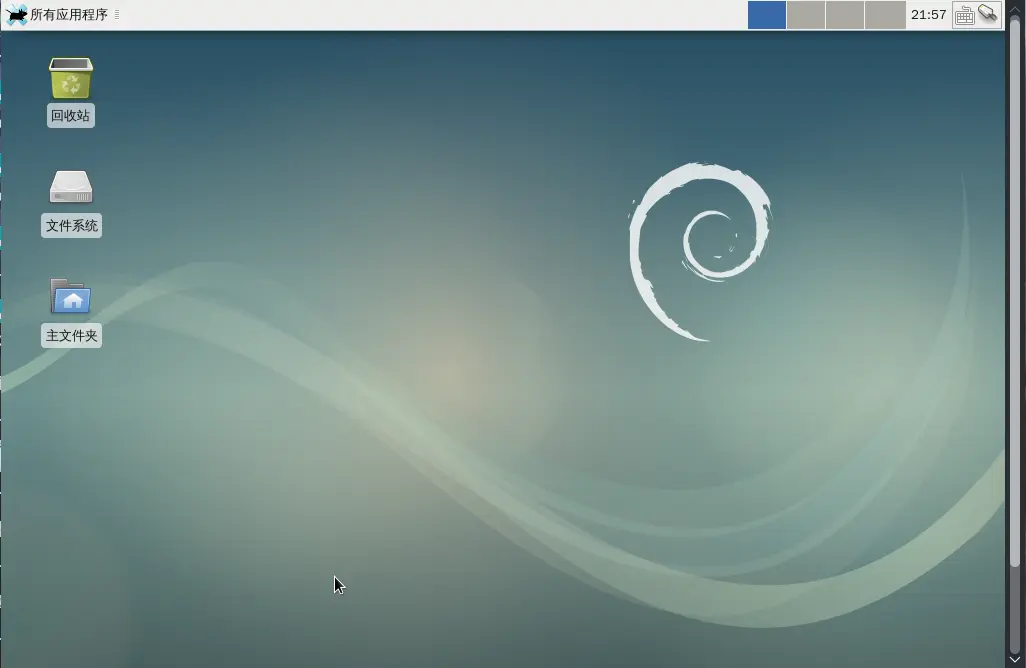Click the 21:57 panel clock

(929, 14)
